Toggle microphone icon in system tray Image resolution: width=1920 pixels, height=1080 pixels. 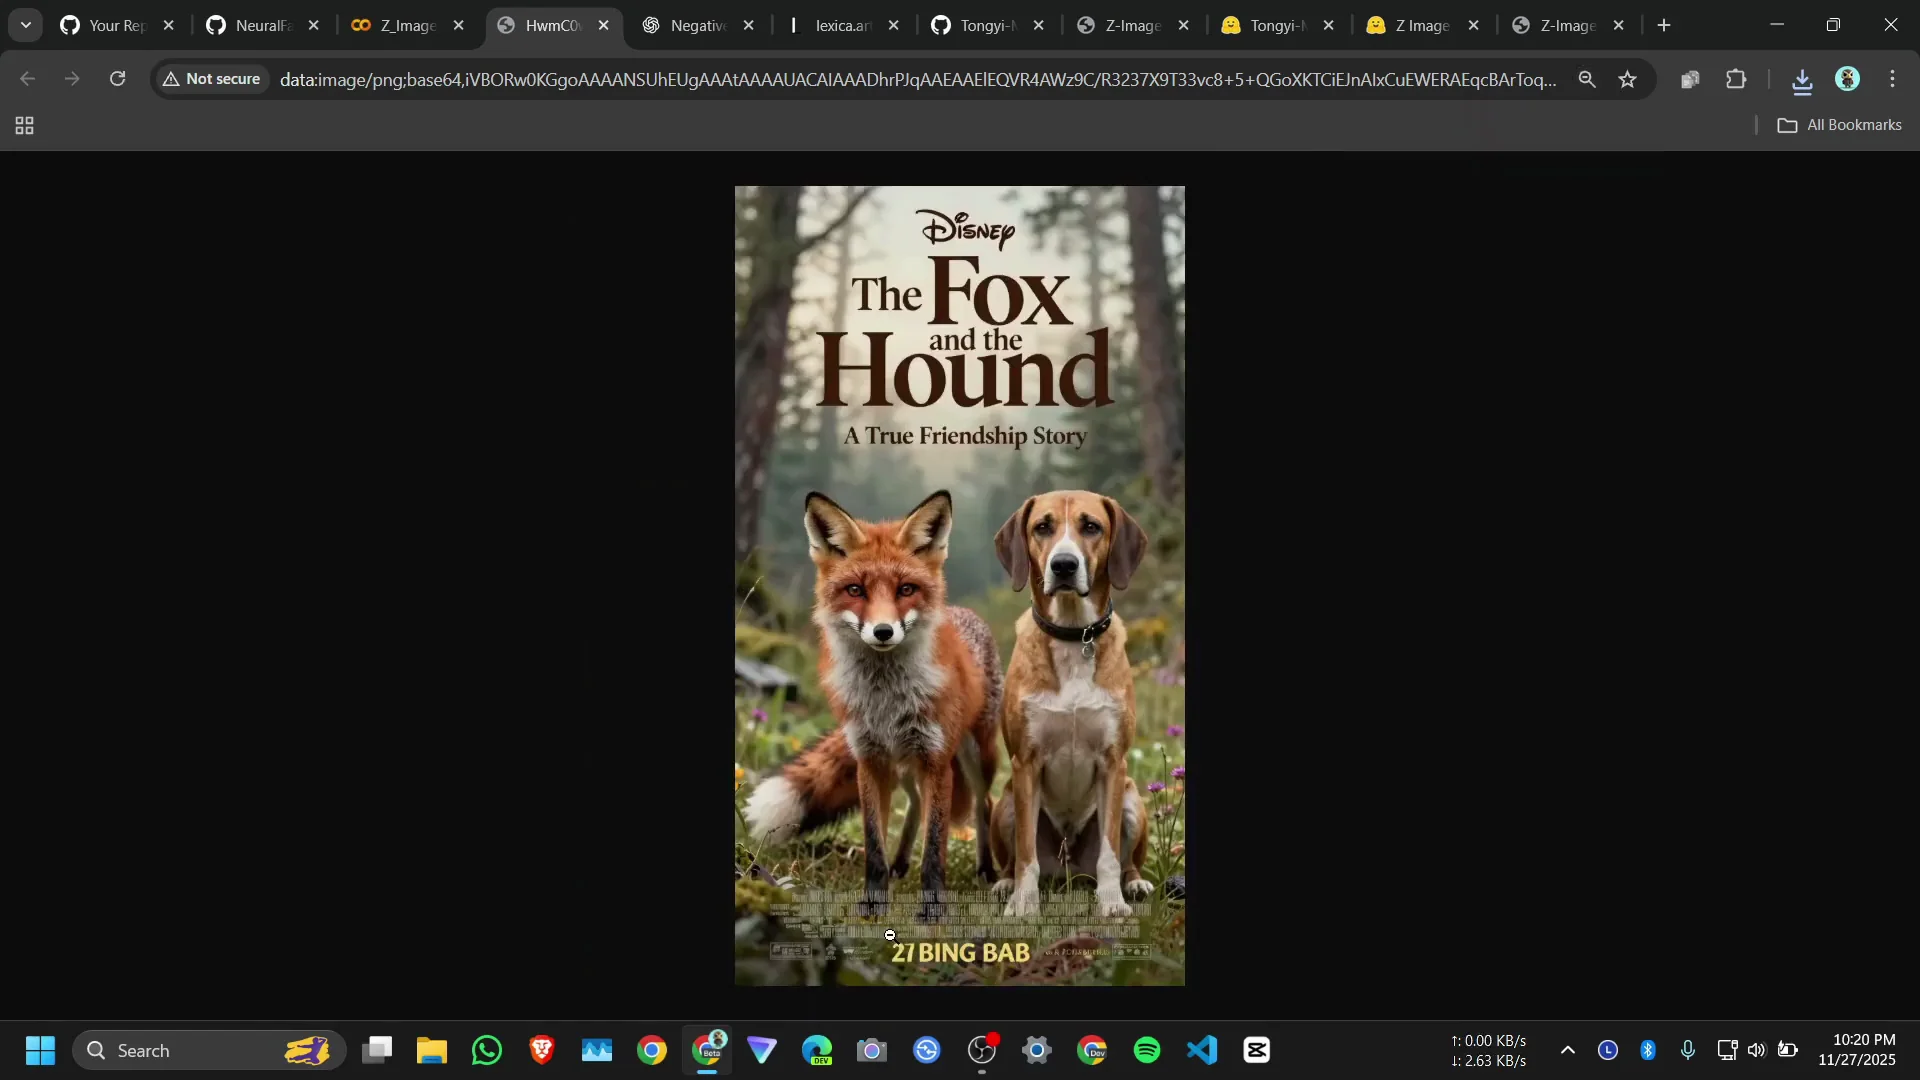coord(1688,1050)
